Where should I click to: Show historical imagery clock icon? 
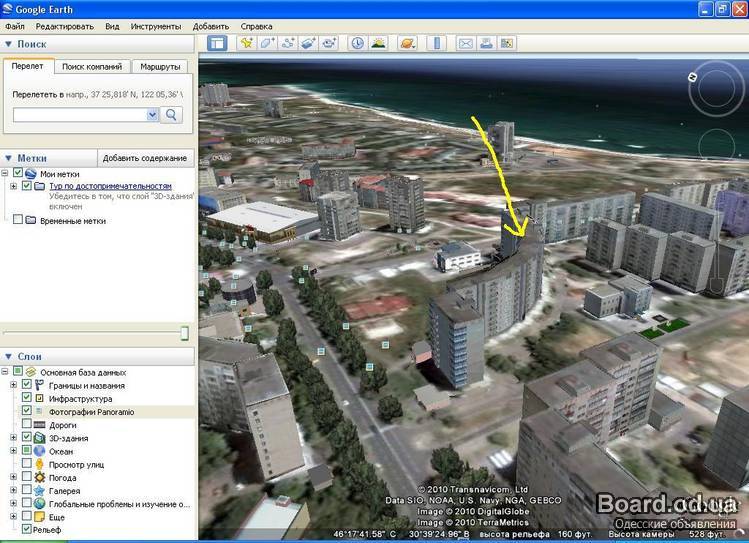point(357,43)
